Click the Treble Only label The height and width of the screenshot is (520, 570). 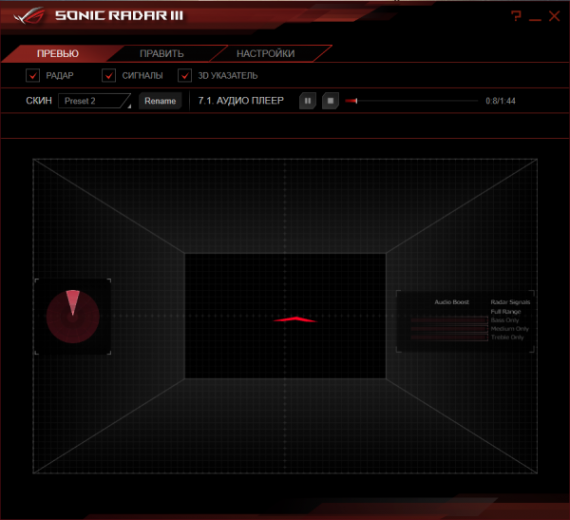tap(507, 337)
